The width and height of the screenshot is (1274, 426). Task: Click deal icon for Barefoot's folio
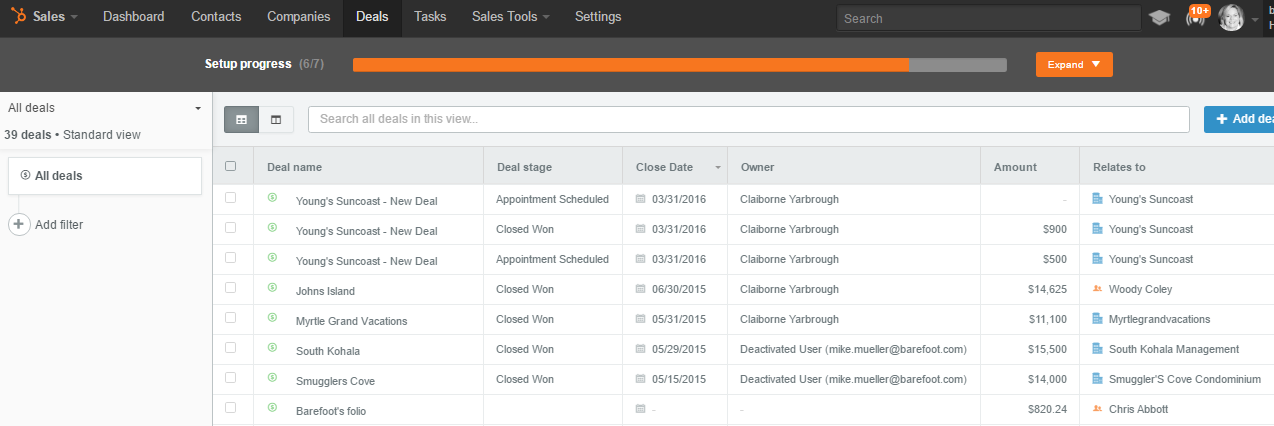tap(271, 408)
